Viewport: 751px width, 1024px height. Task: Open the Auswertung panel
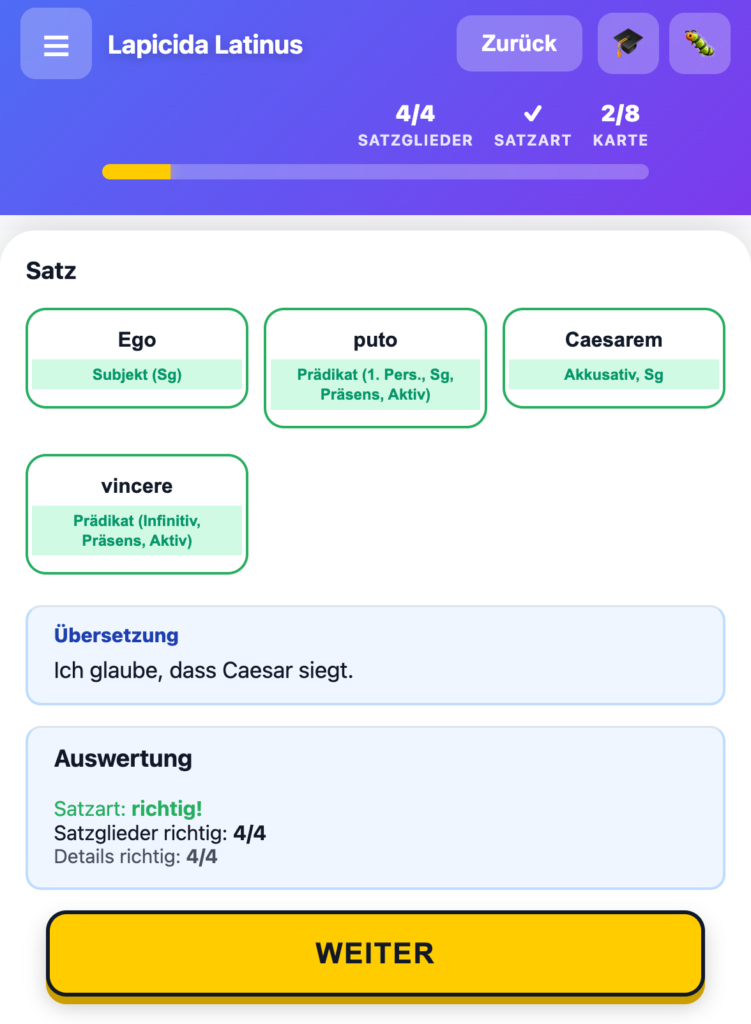pyautogui.click(x=375, y=806)
